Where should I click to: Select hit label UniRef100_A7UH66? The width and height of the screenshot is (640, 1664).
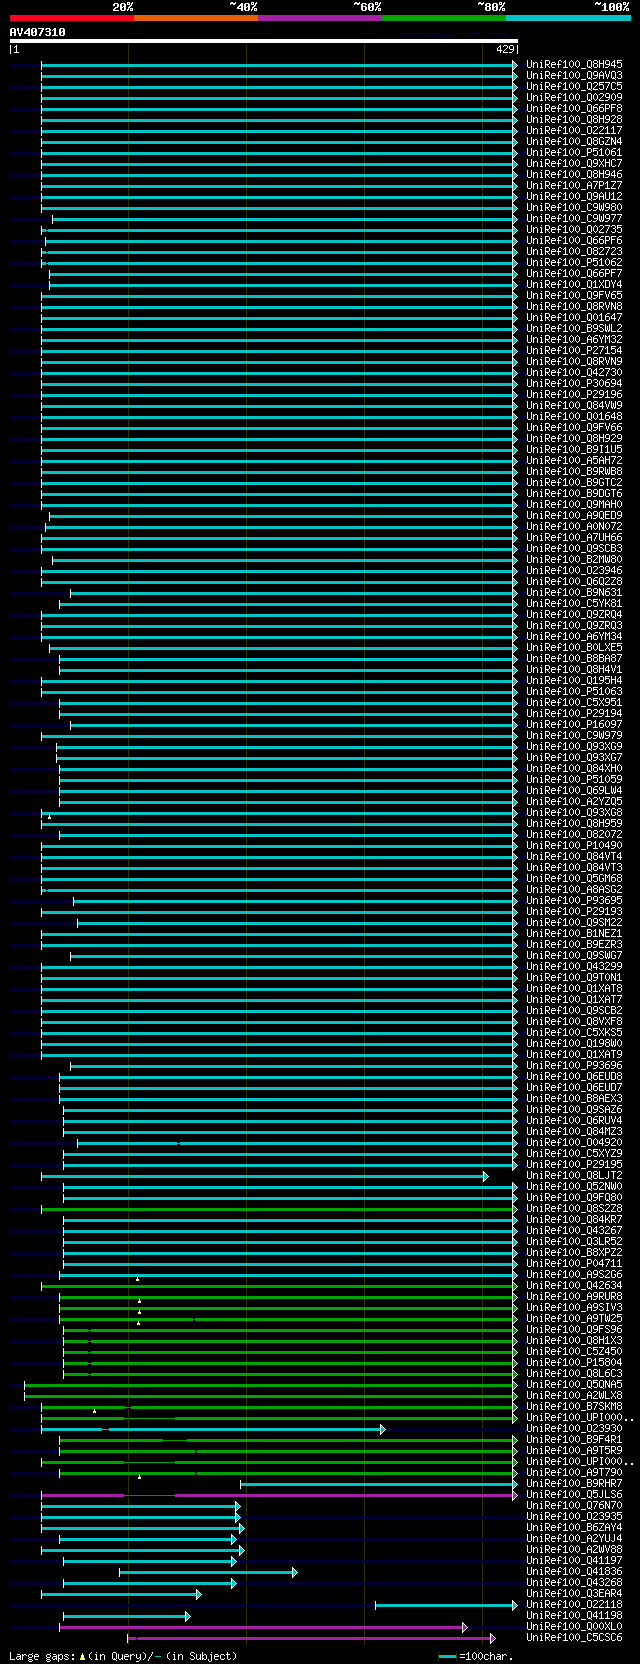coord(574,537)
